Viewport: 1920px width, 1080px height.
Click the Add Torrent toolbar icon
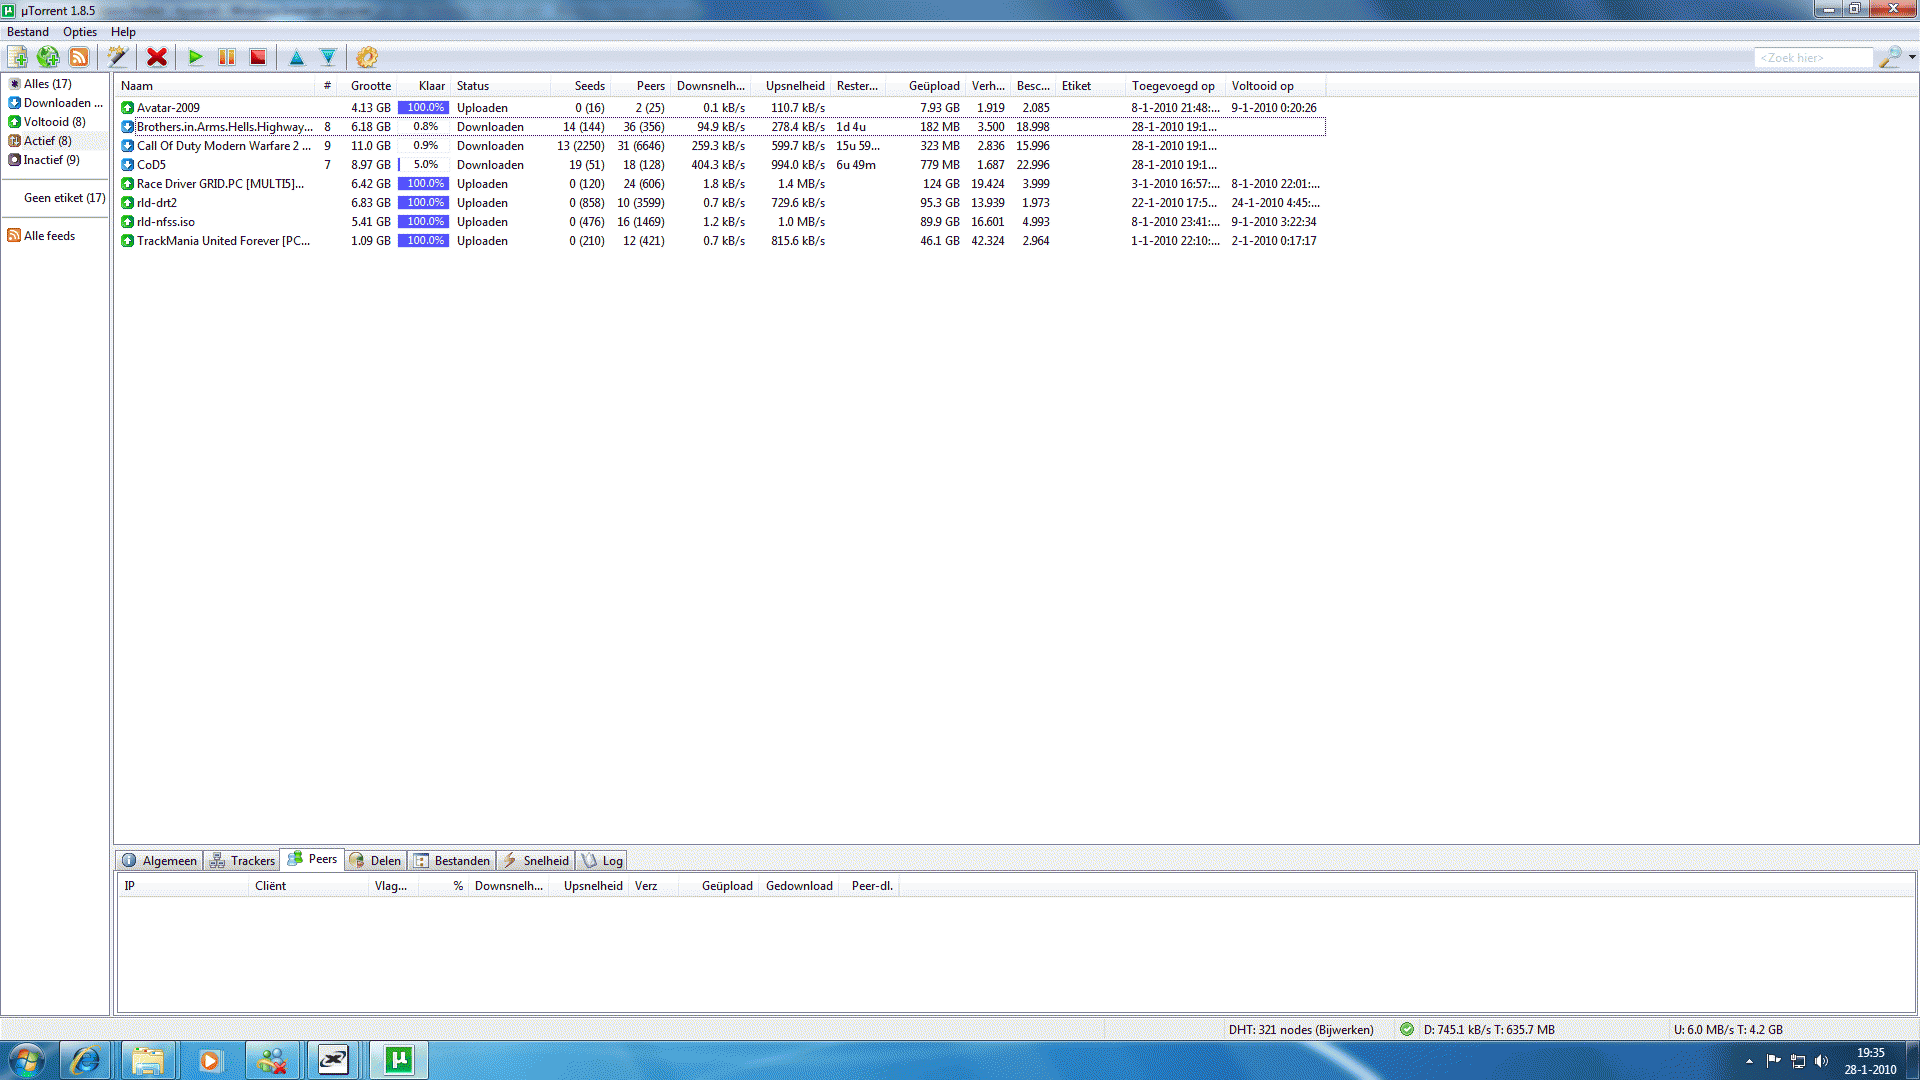18,57
